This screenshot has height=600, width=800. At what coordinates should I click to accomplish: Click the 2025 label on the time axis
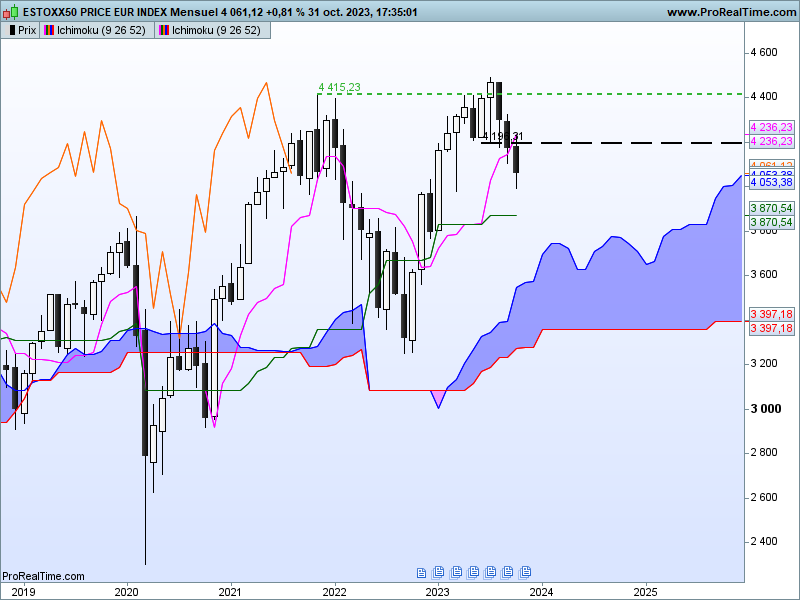(x=645, y=592)
